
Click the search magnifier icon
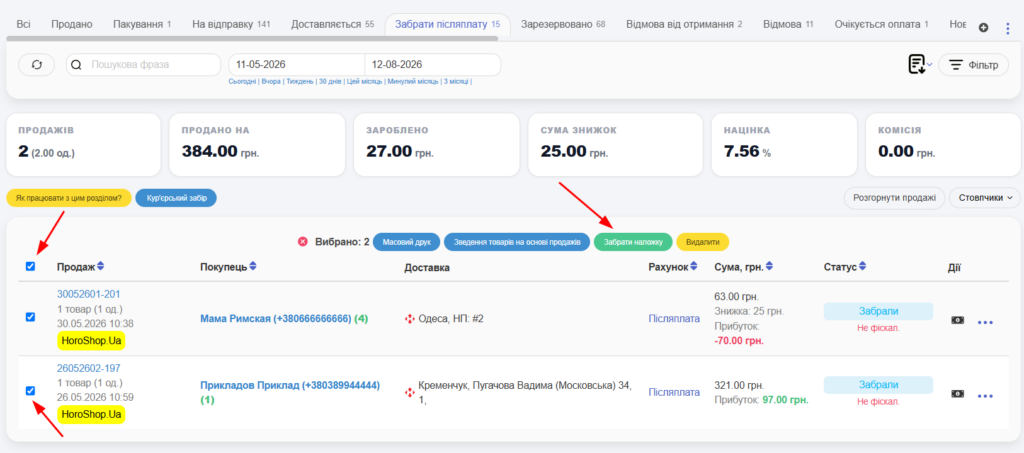pyautogui.click(x=76, y=65)
